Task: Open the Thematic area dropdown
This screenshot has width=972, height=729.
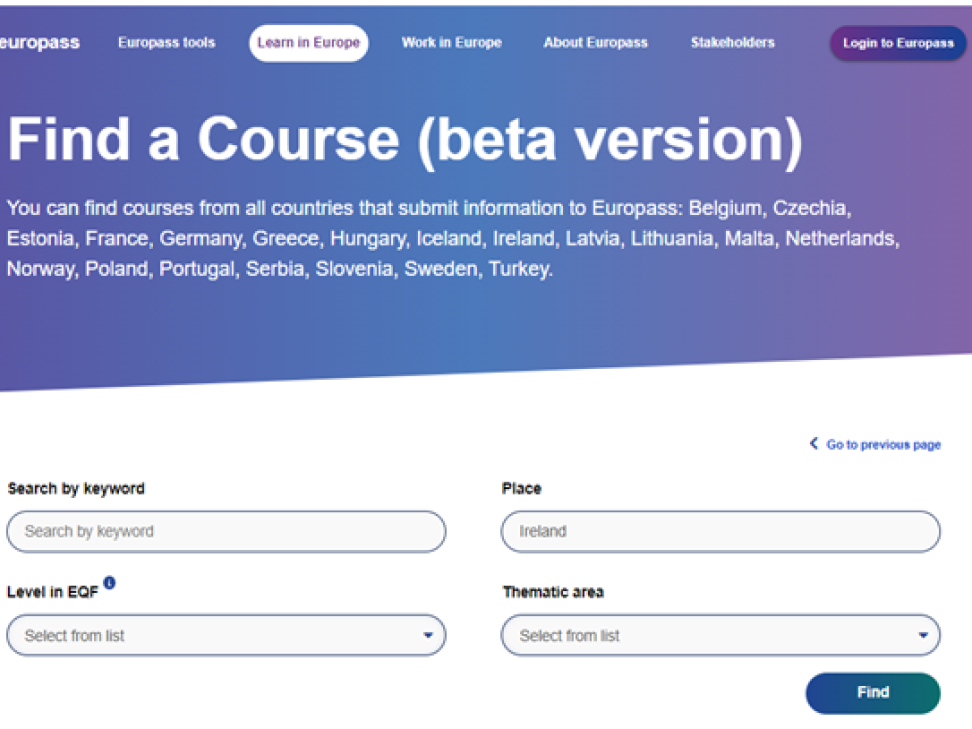Action: pyautogui.click(x=720, y=635)
